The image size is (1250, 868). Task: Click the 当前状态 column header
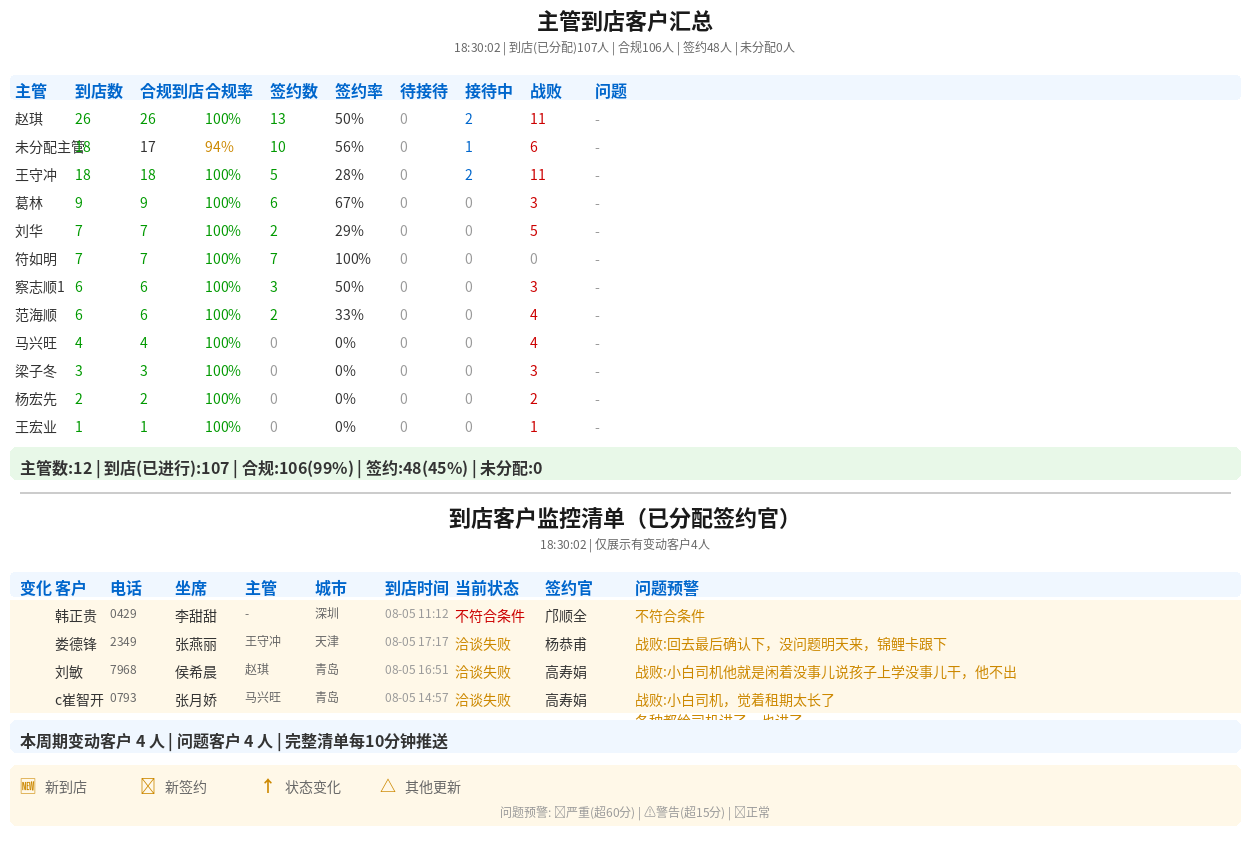pyautogui.click(x=487, y=588)
